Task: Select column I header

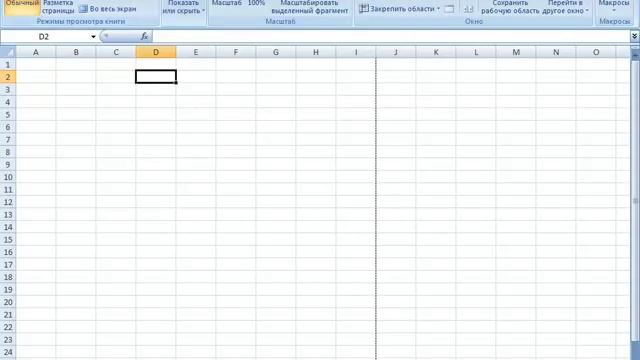Action: [x=356, y=52]
